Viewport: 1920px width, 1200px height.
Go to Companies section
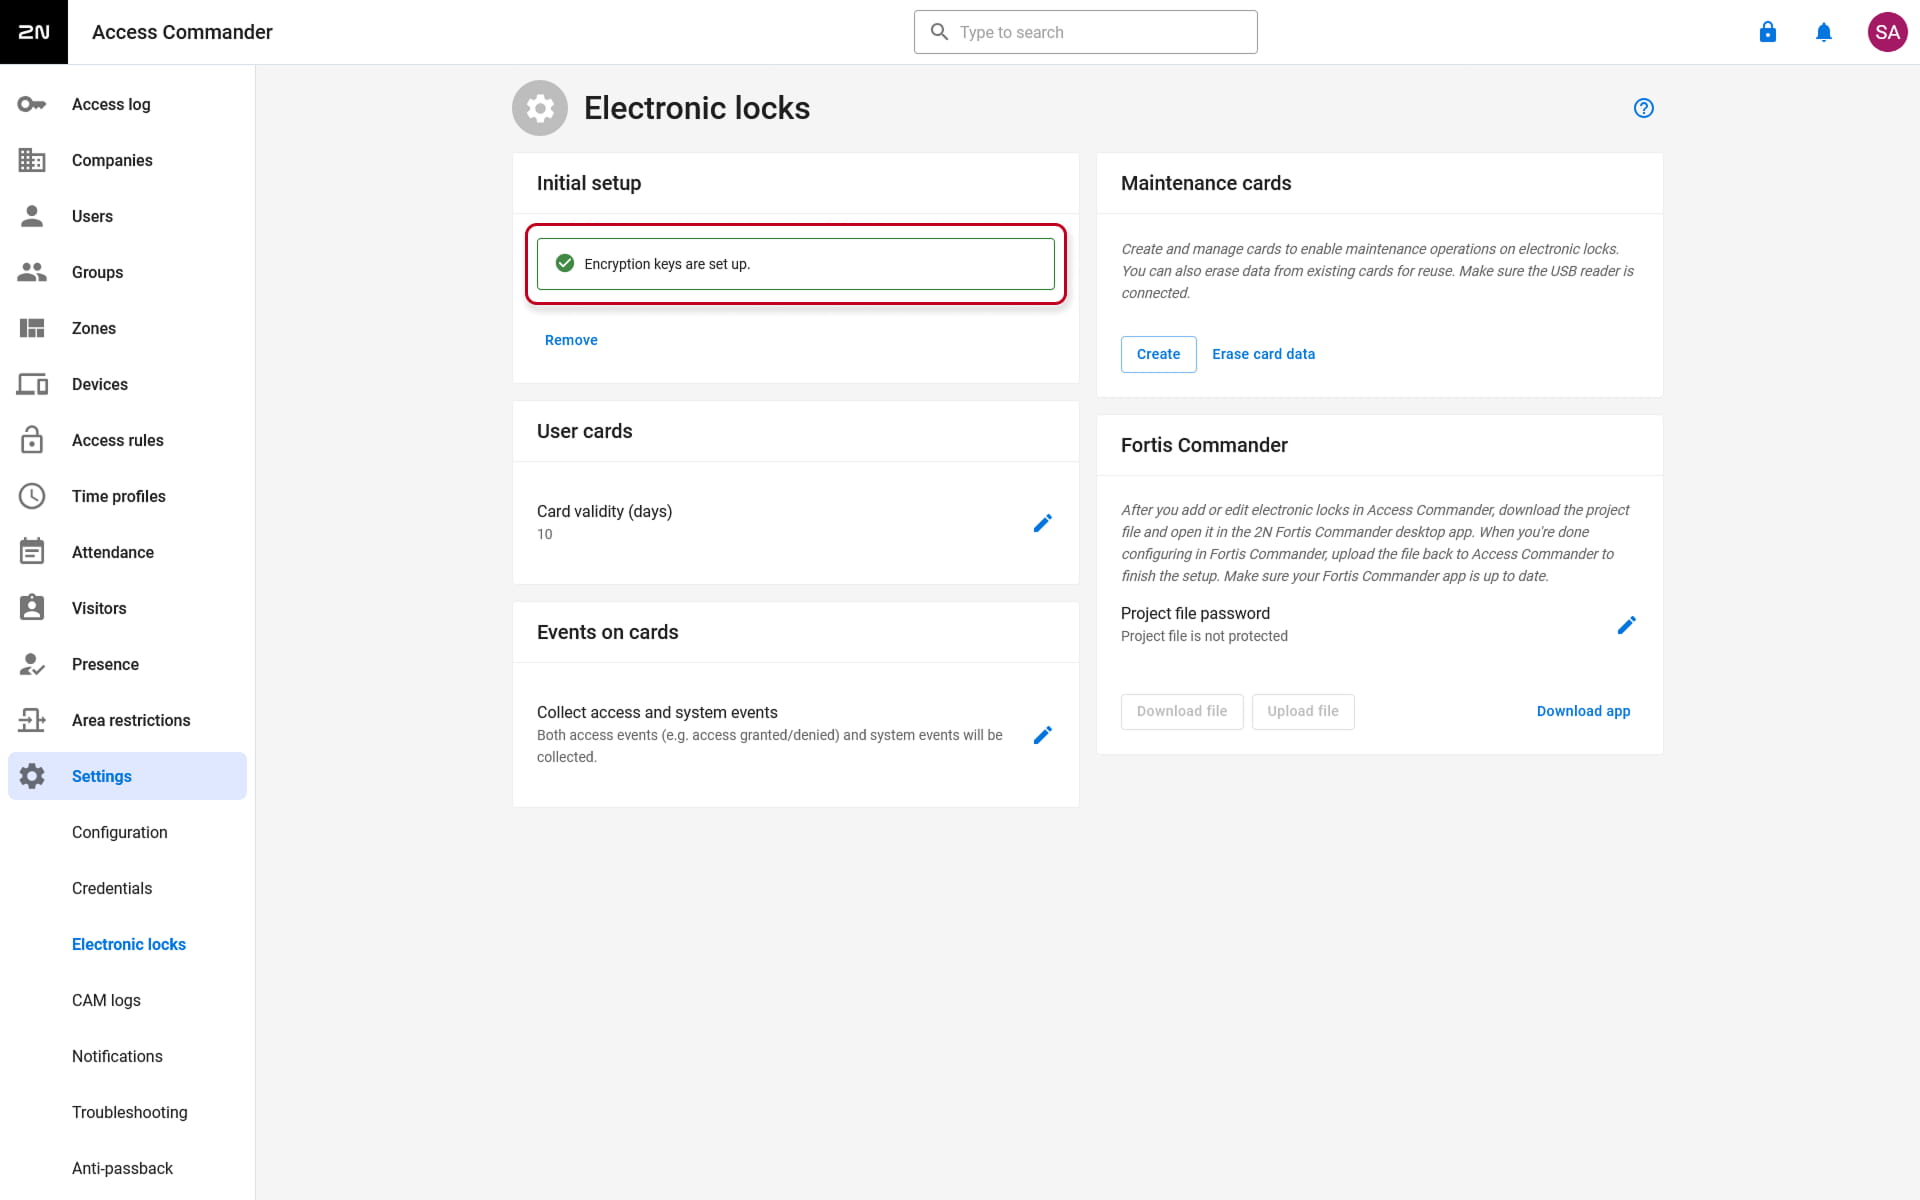click(x=127, y=160)
